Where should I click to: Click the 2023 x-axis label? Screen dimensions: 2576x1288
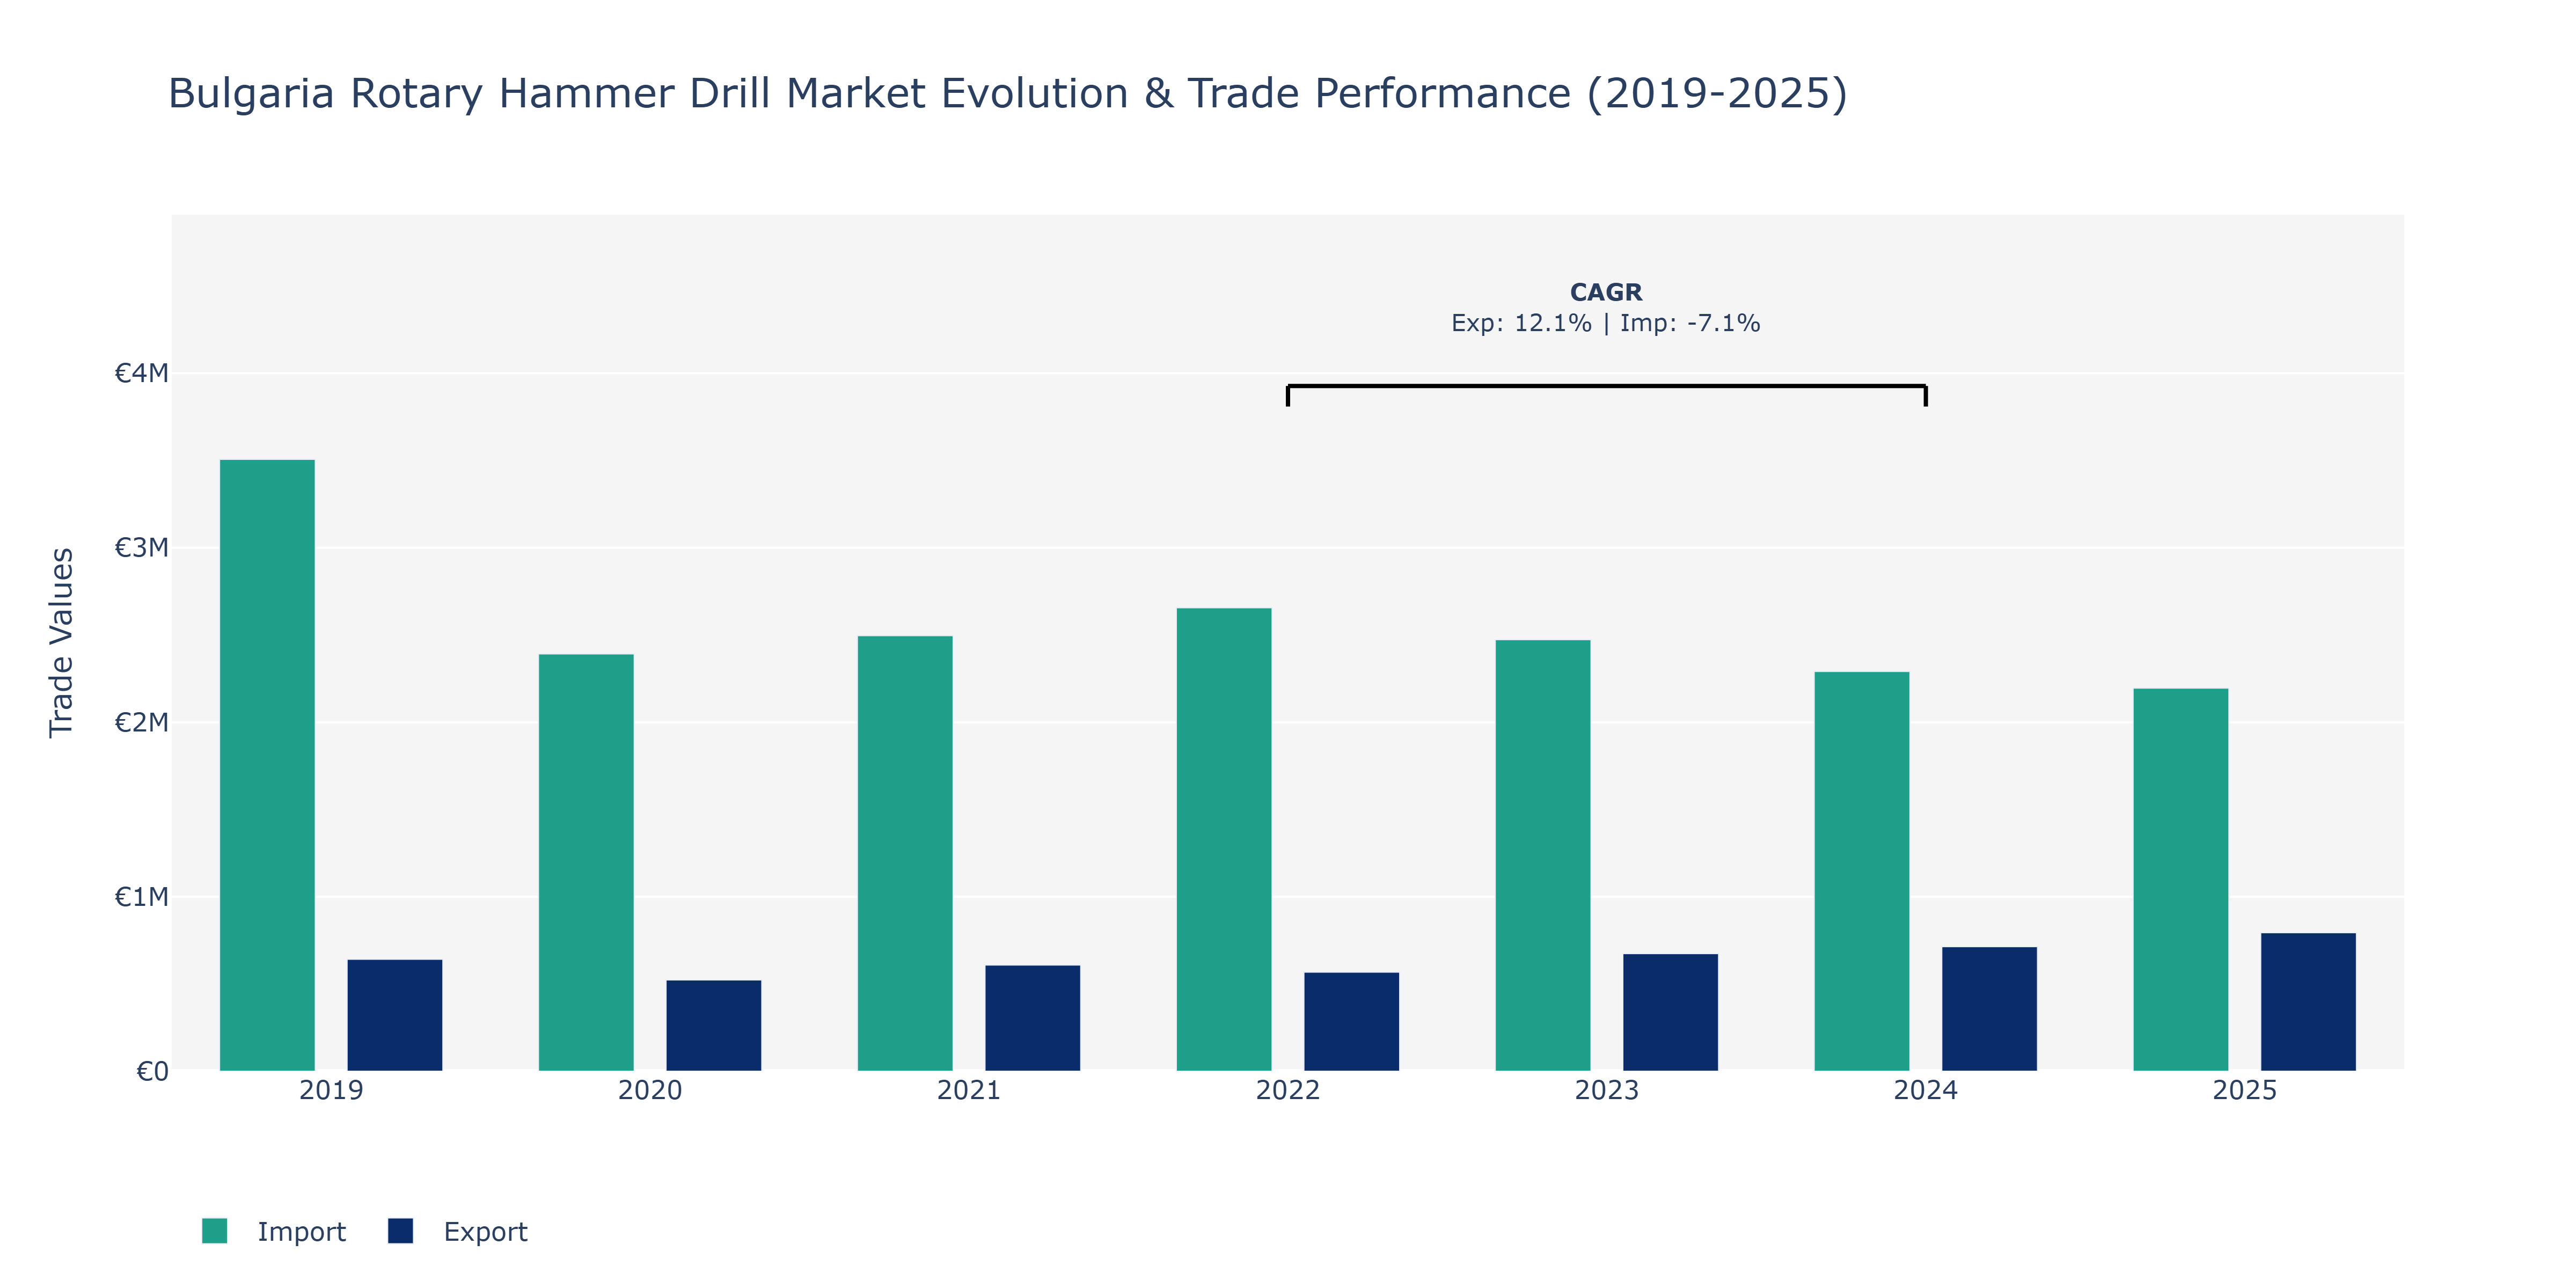[x=1607, y=1090]
